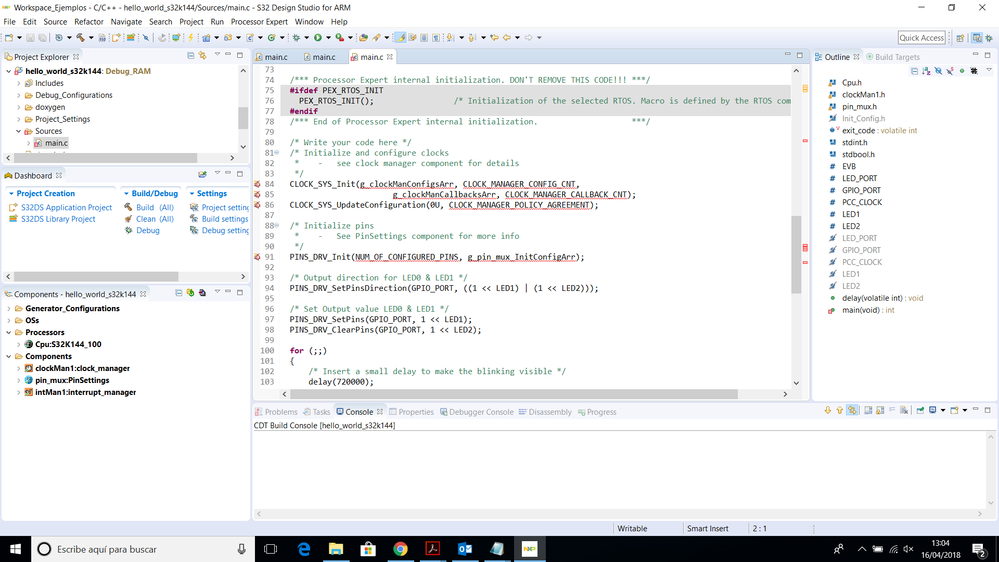Viewport: 999px width, 562px height.
Task: Toggle Hide Non-Public Members green dot
Action: 962,71
